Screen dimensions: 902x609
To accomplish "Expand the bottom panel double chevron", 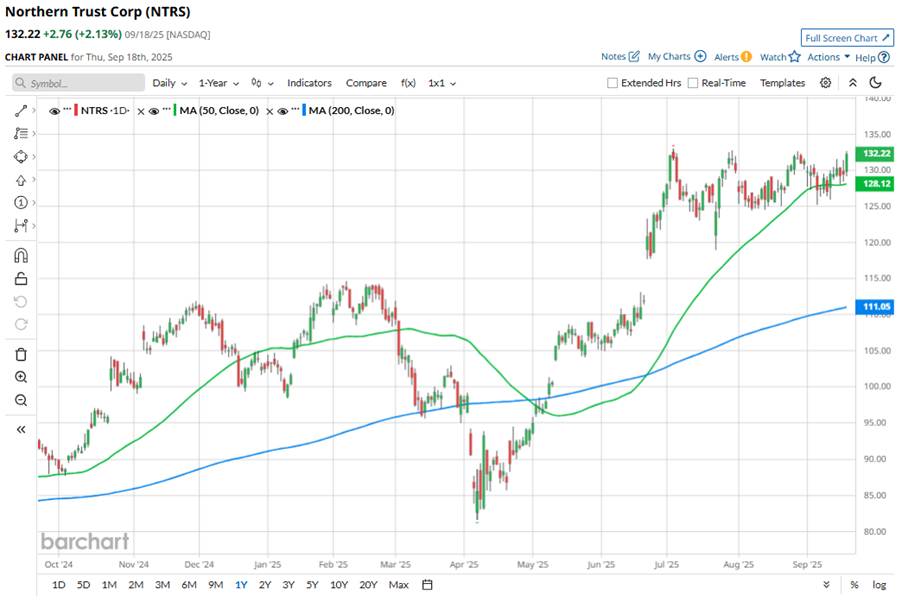I will tap(826, 585).
